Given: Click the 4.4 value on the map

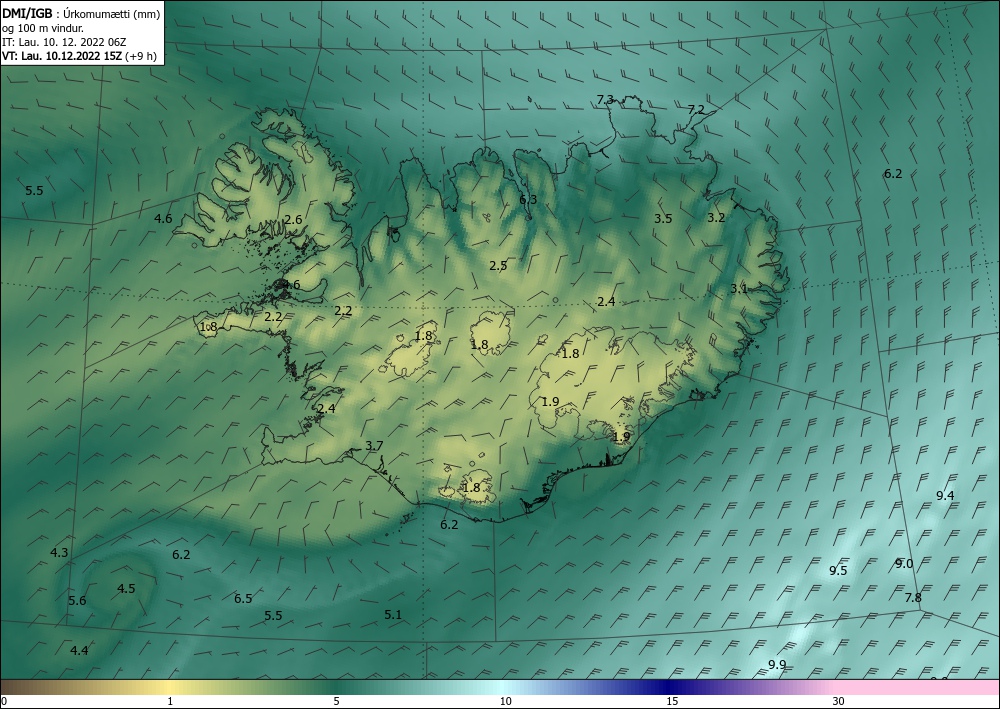Looking at the screenshot, I should [79, 651].
